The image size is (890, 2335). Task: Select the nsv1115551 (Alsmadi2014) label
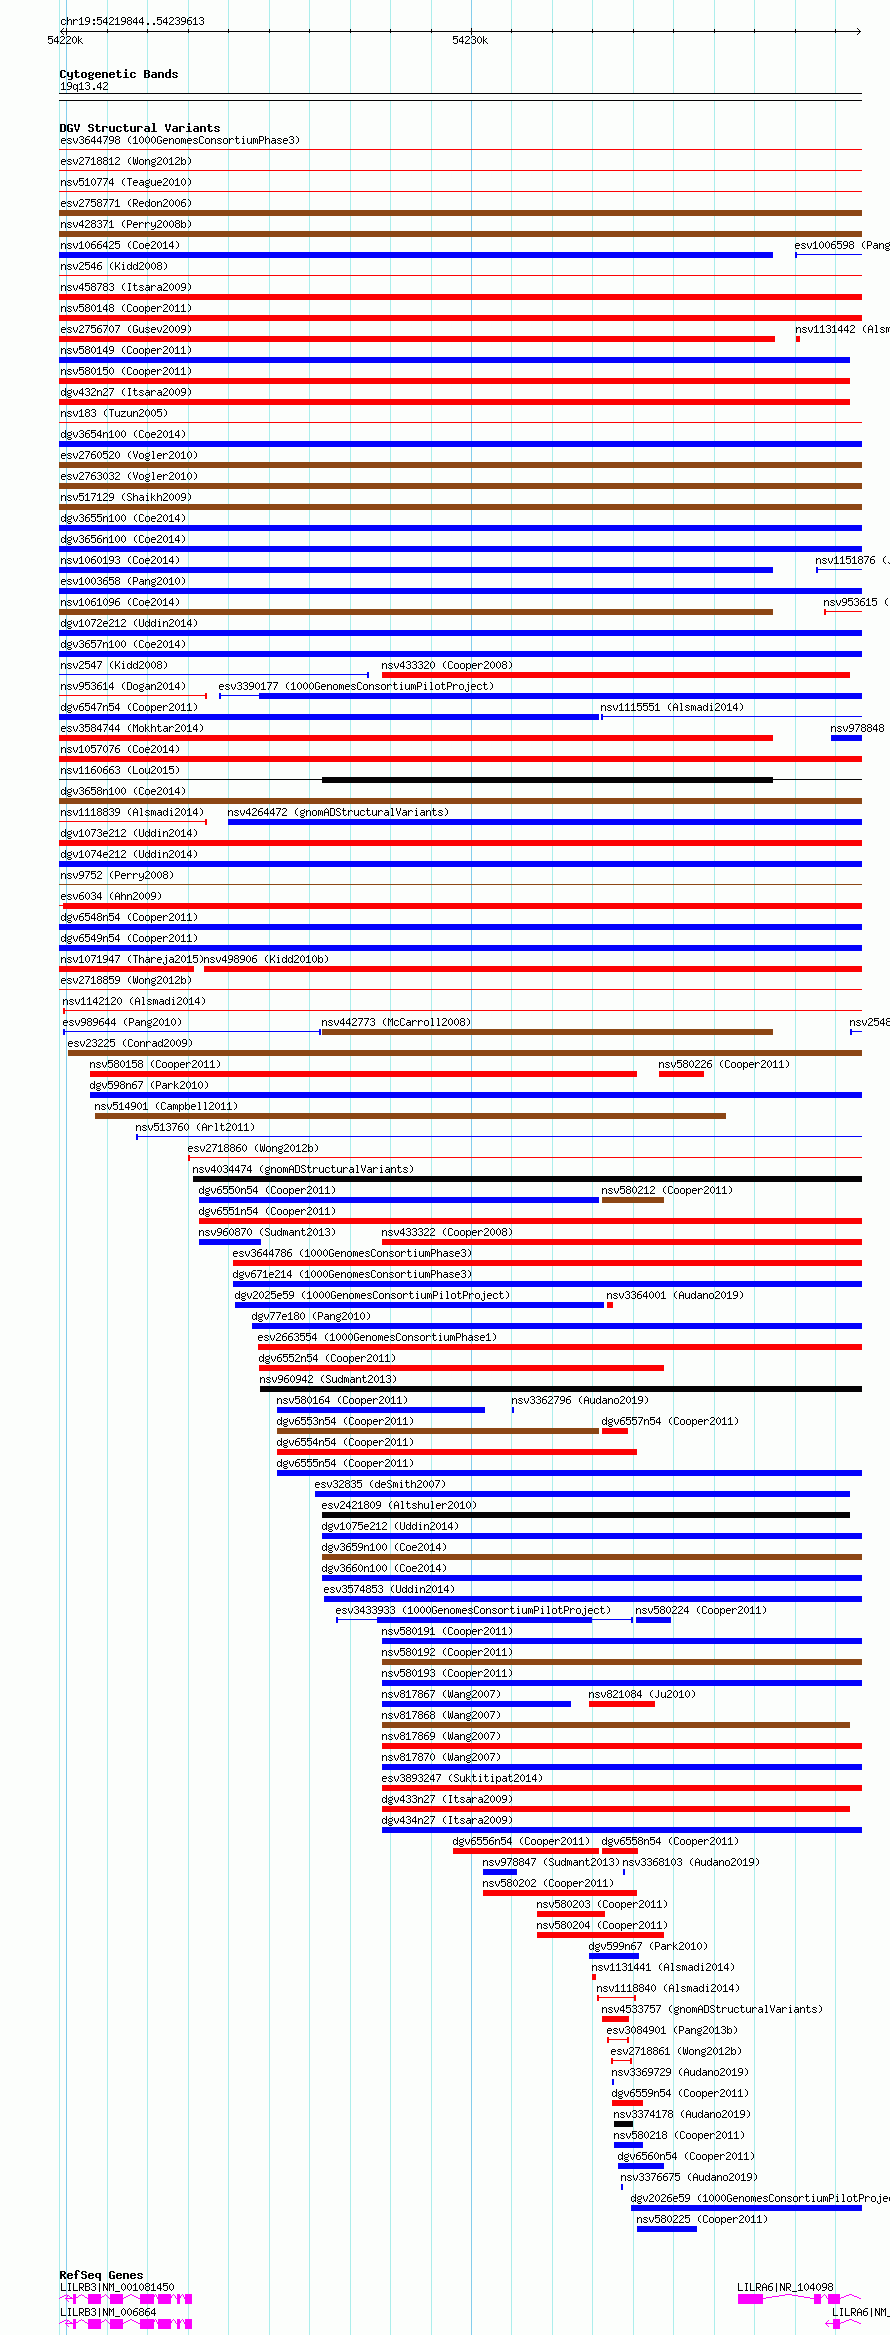pyautogui.click(x=672, y=707)
